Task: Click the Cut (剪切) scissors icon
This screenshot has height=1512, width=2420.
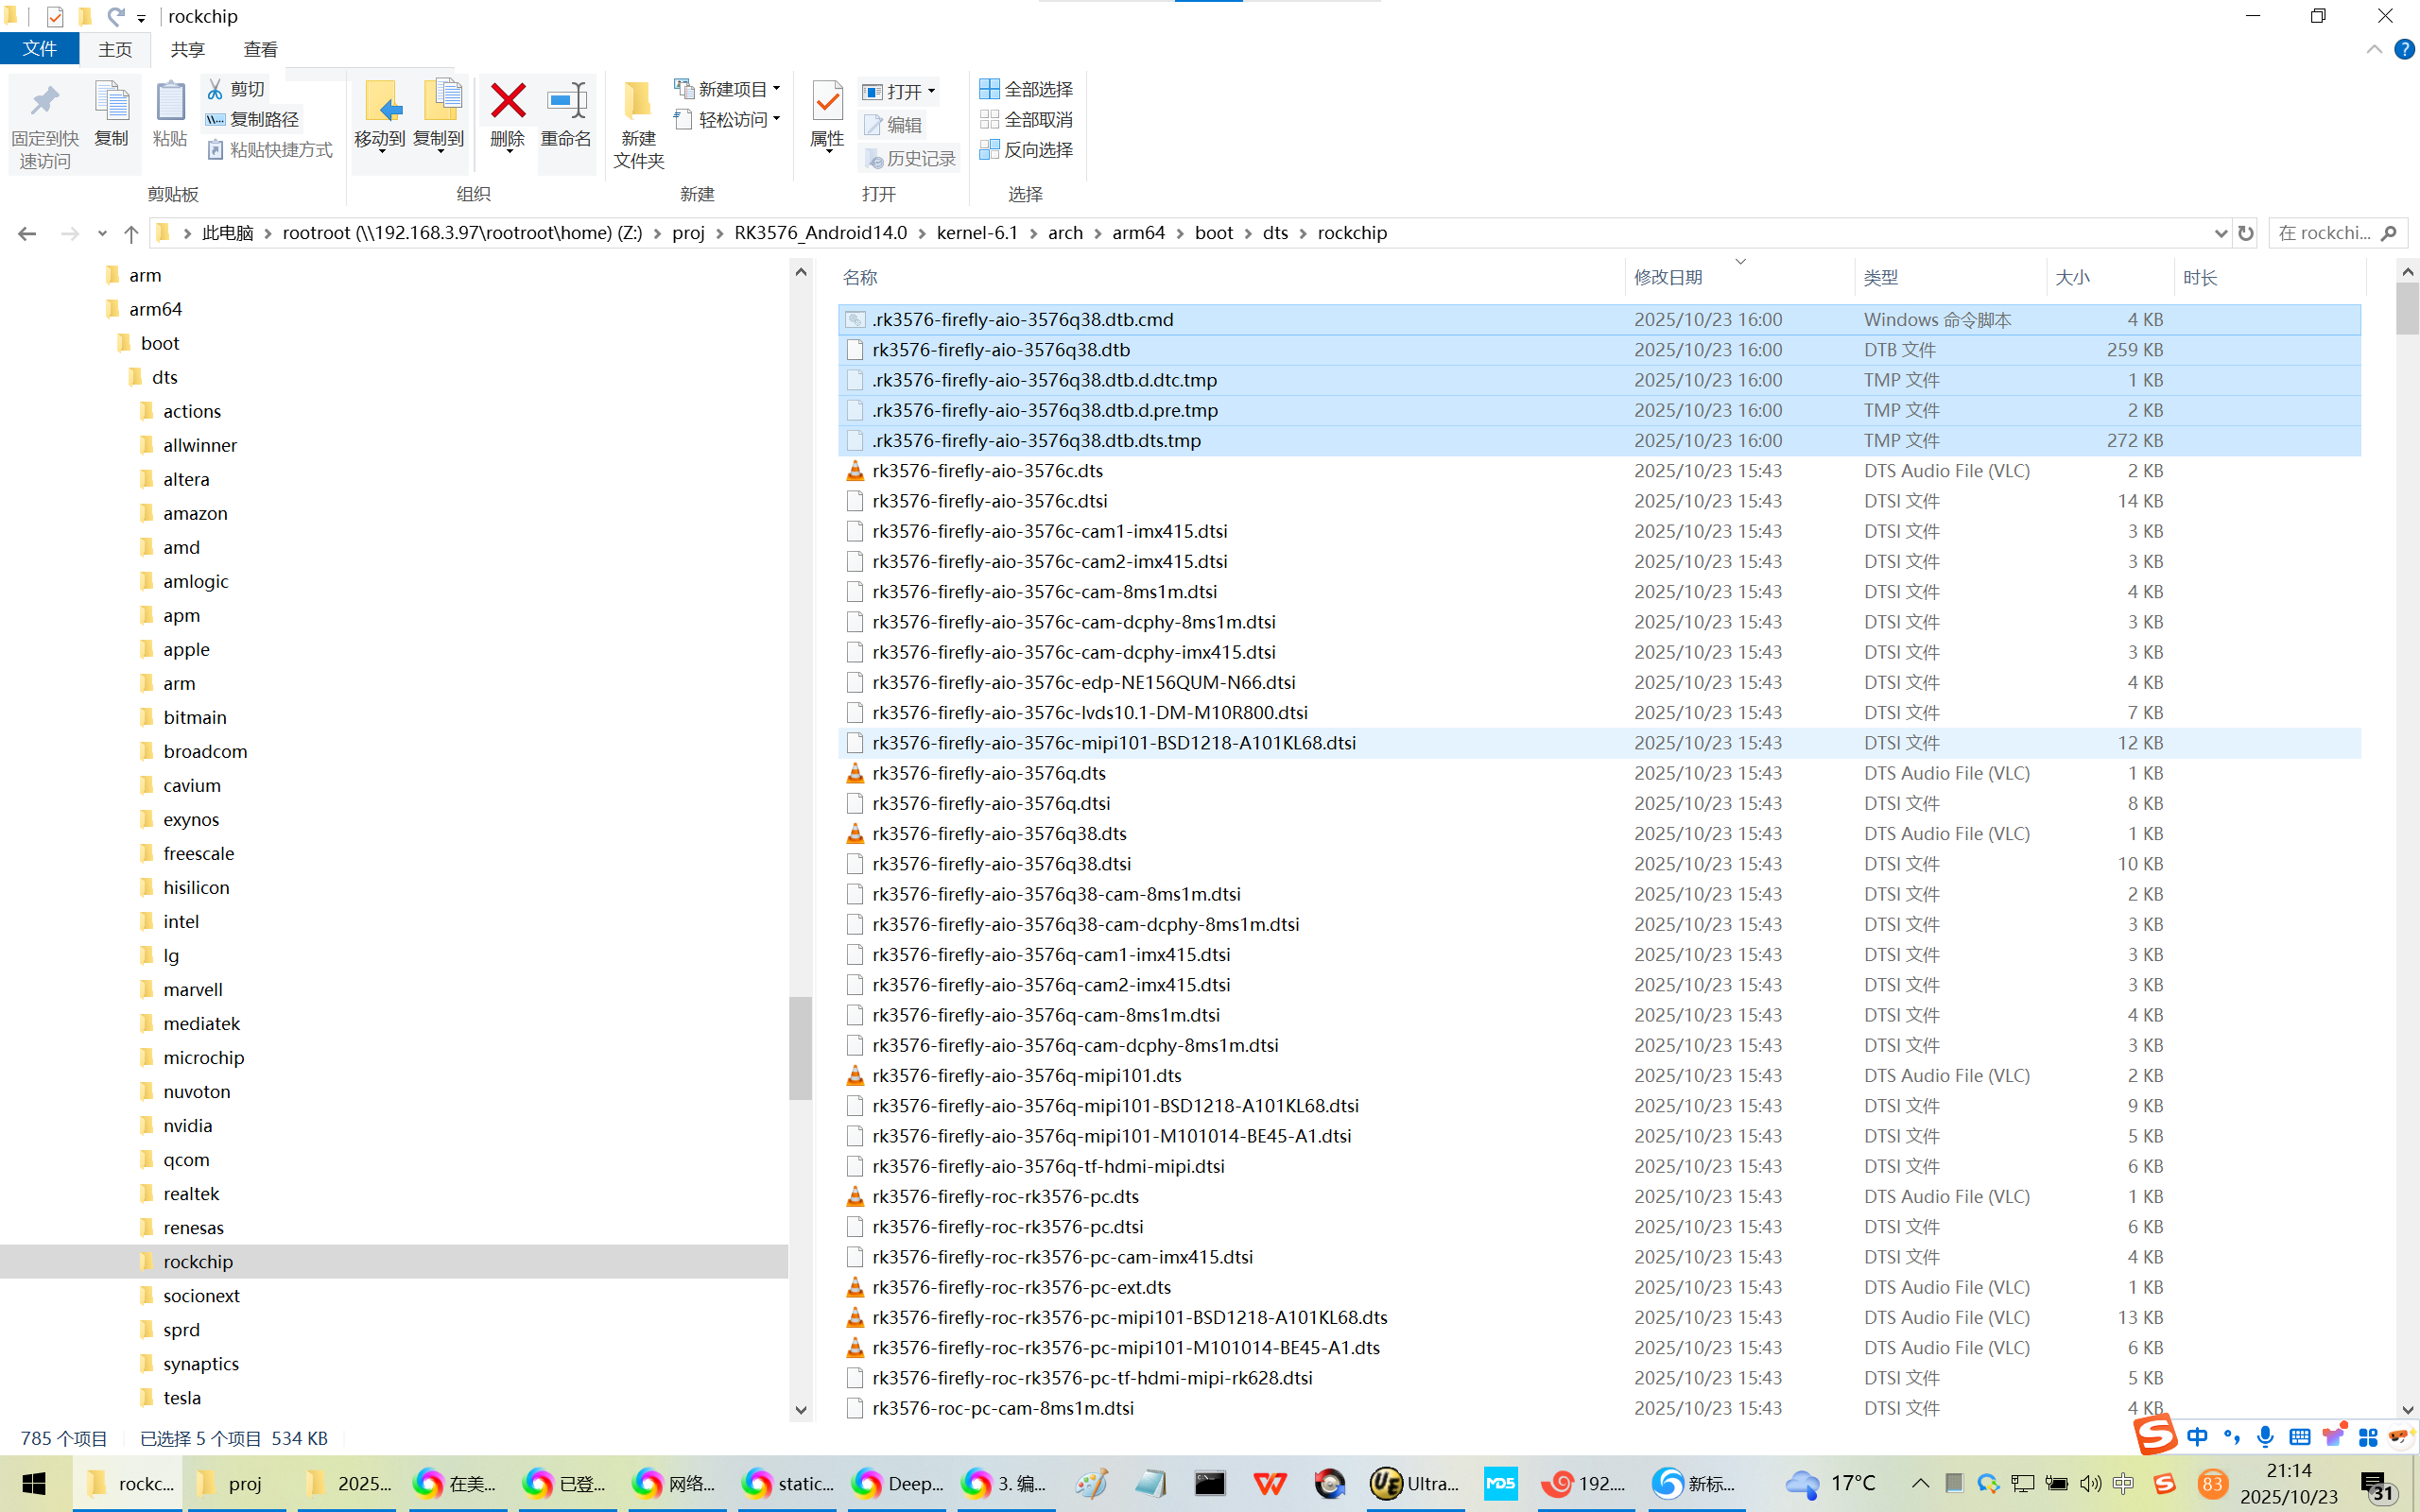Action: (x=215, y=89)
